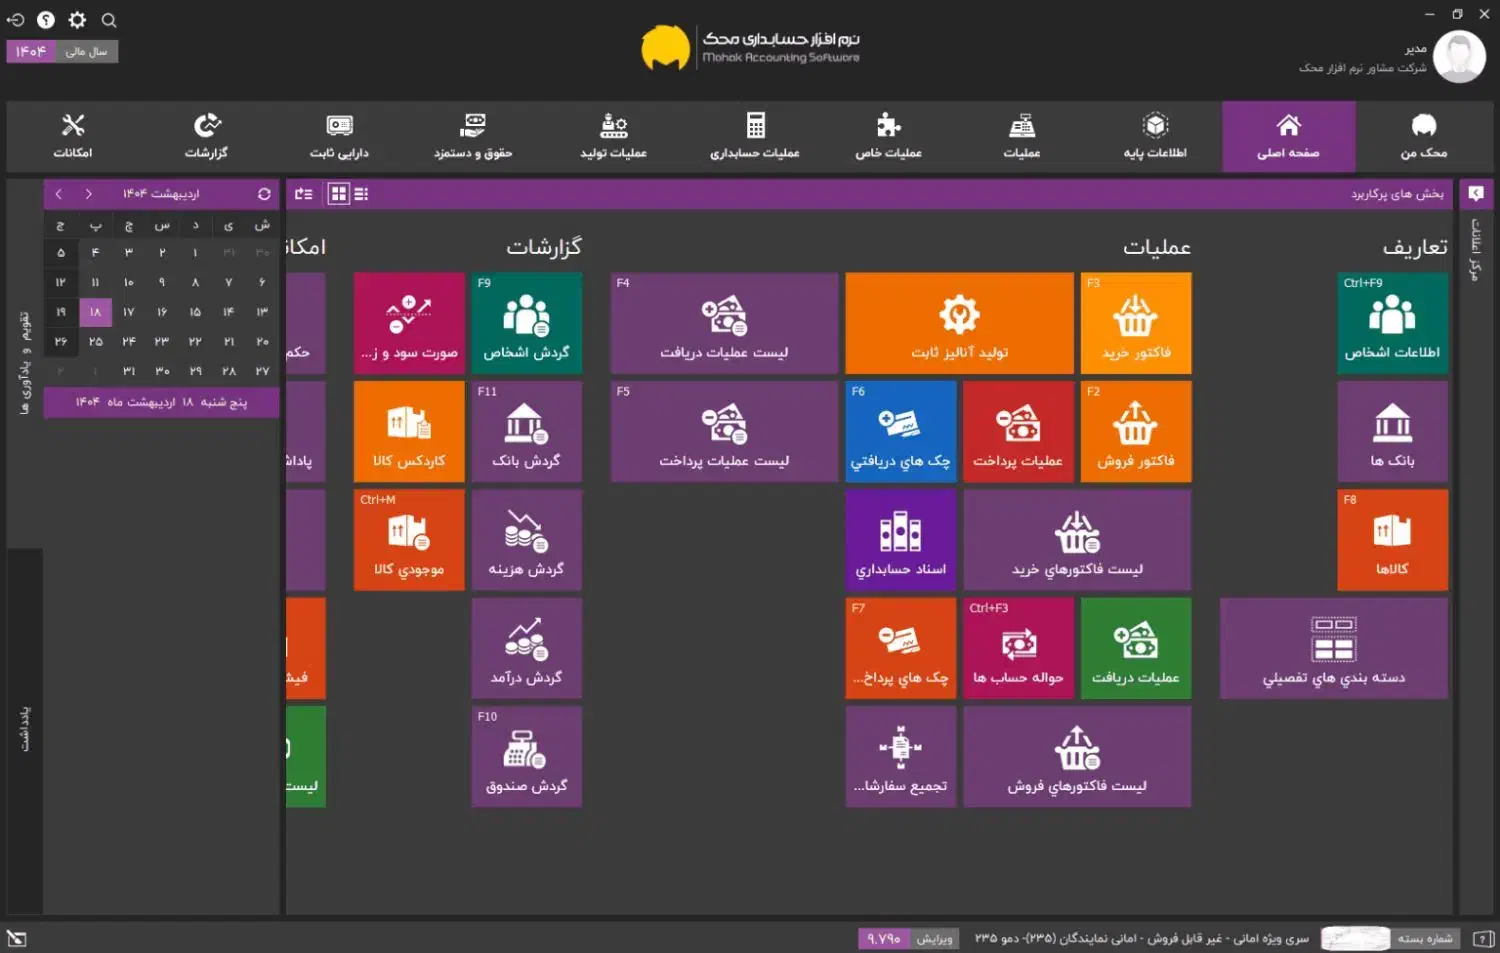1500x953 pixels.
Task: Select day 19 in the calendar
Action: [61, 312]
